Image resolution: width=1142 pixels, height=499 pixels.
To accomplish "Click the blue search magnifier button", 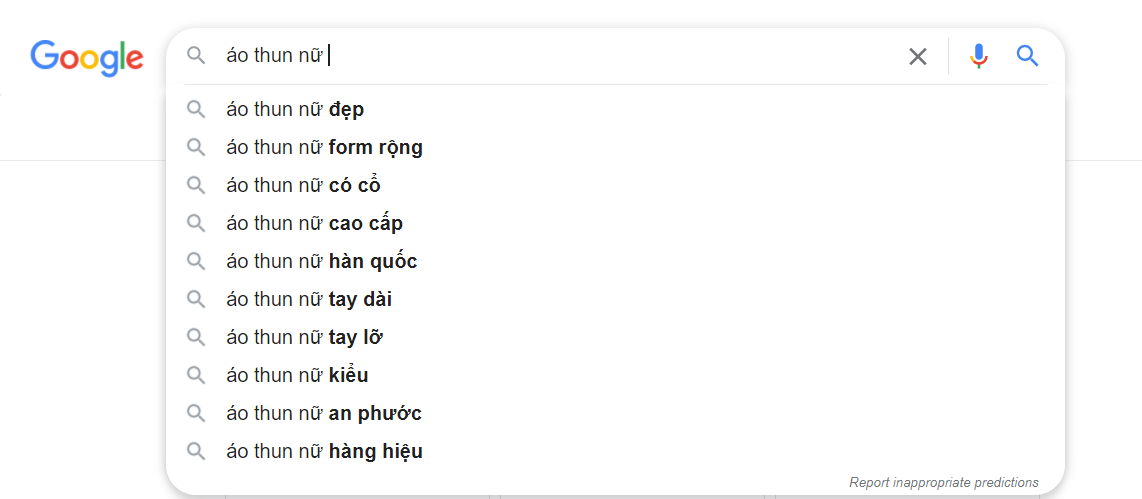I will click(1027, 56).
